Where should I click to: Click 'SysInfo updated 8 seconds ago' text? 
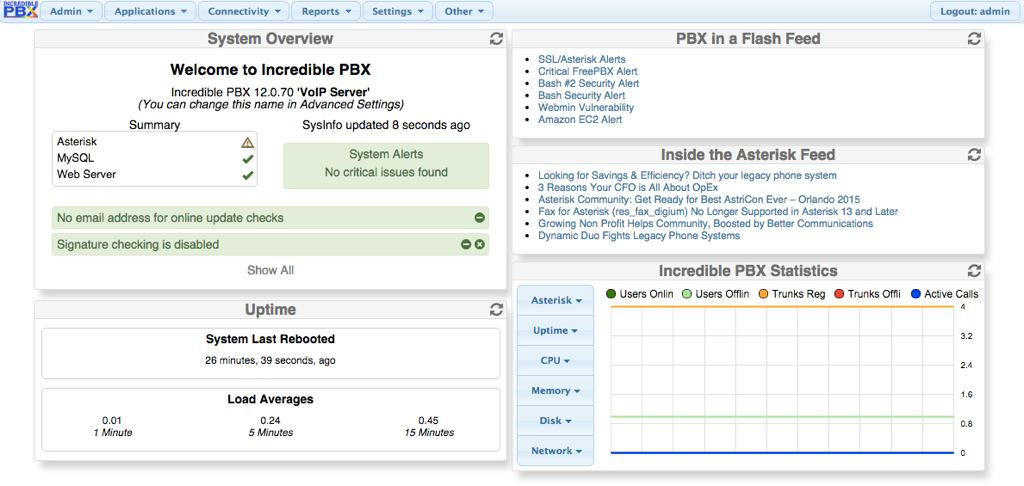coord(386,125)
